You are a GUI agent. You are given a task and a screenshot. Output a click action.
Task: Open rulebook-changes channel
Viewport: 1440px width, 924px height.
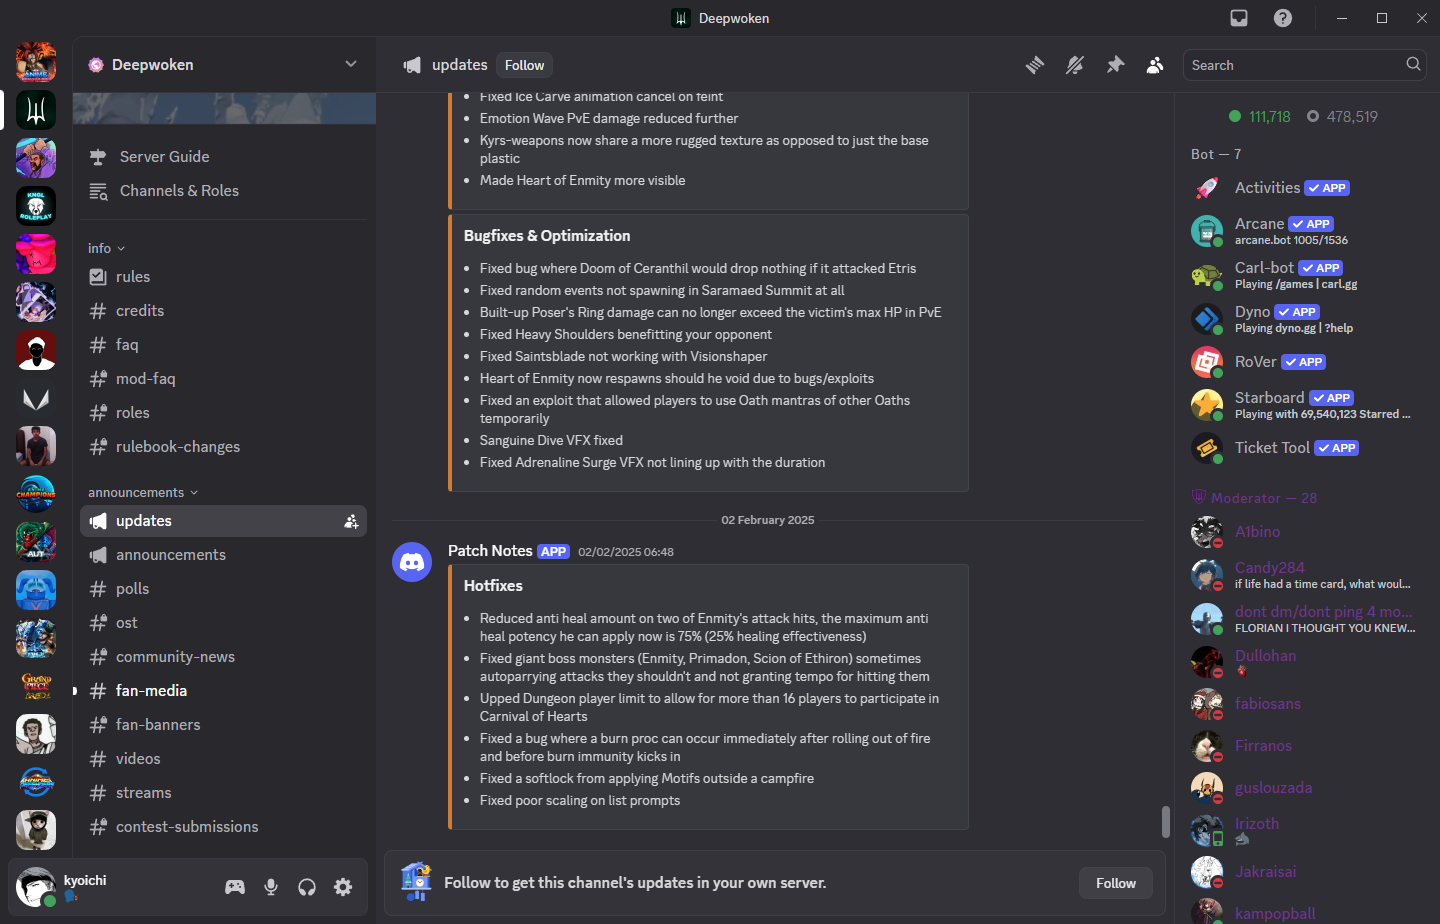pos(224,447)
